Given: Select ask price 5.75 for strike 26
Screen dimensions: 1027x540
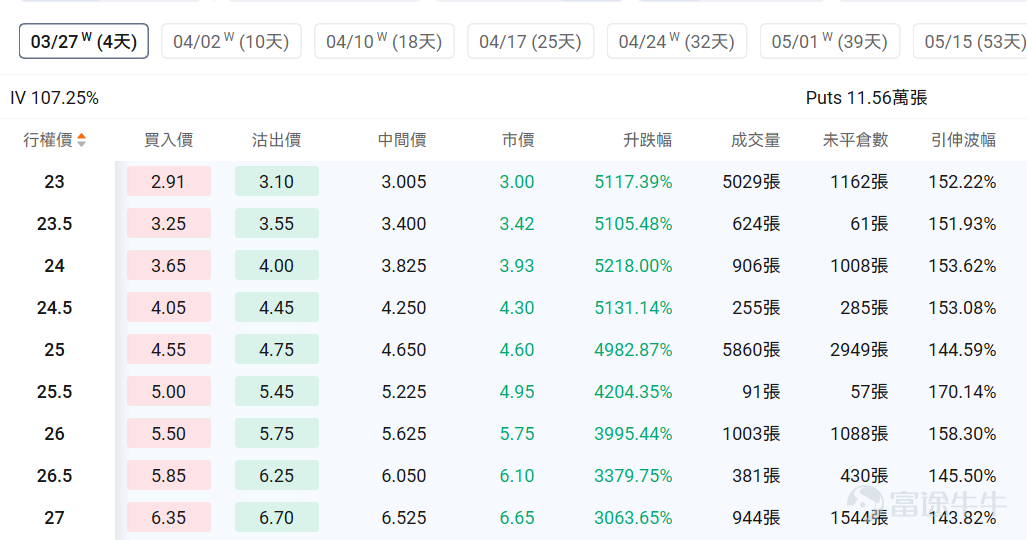Looking at the screenshot, I should tap(277, 433).
